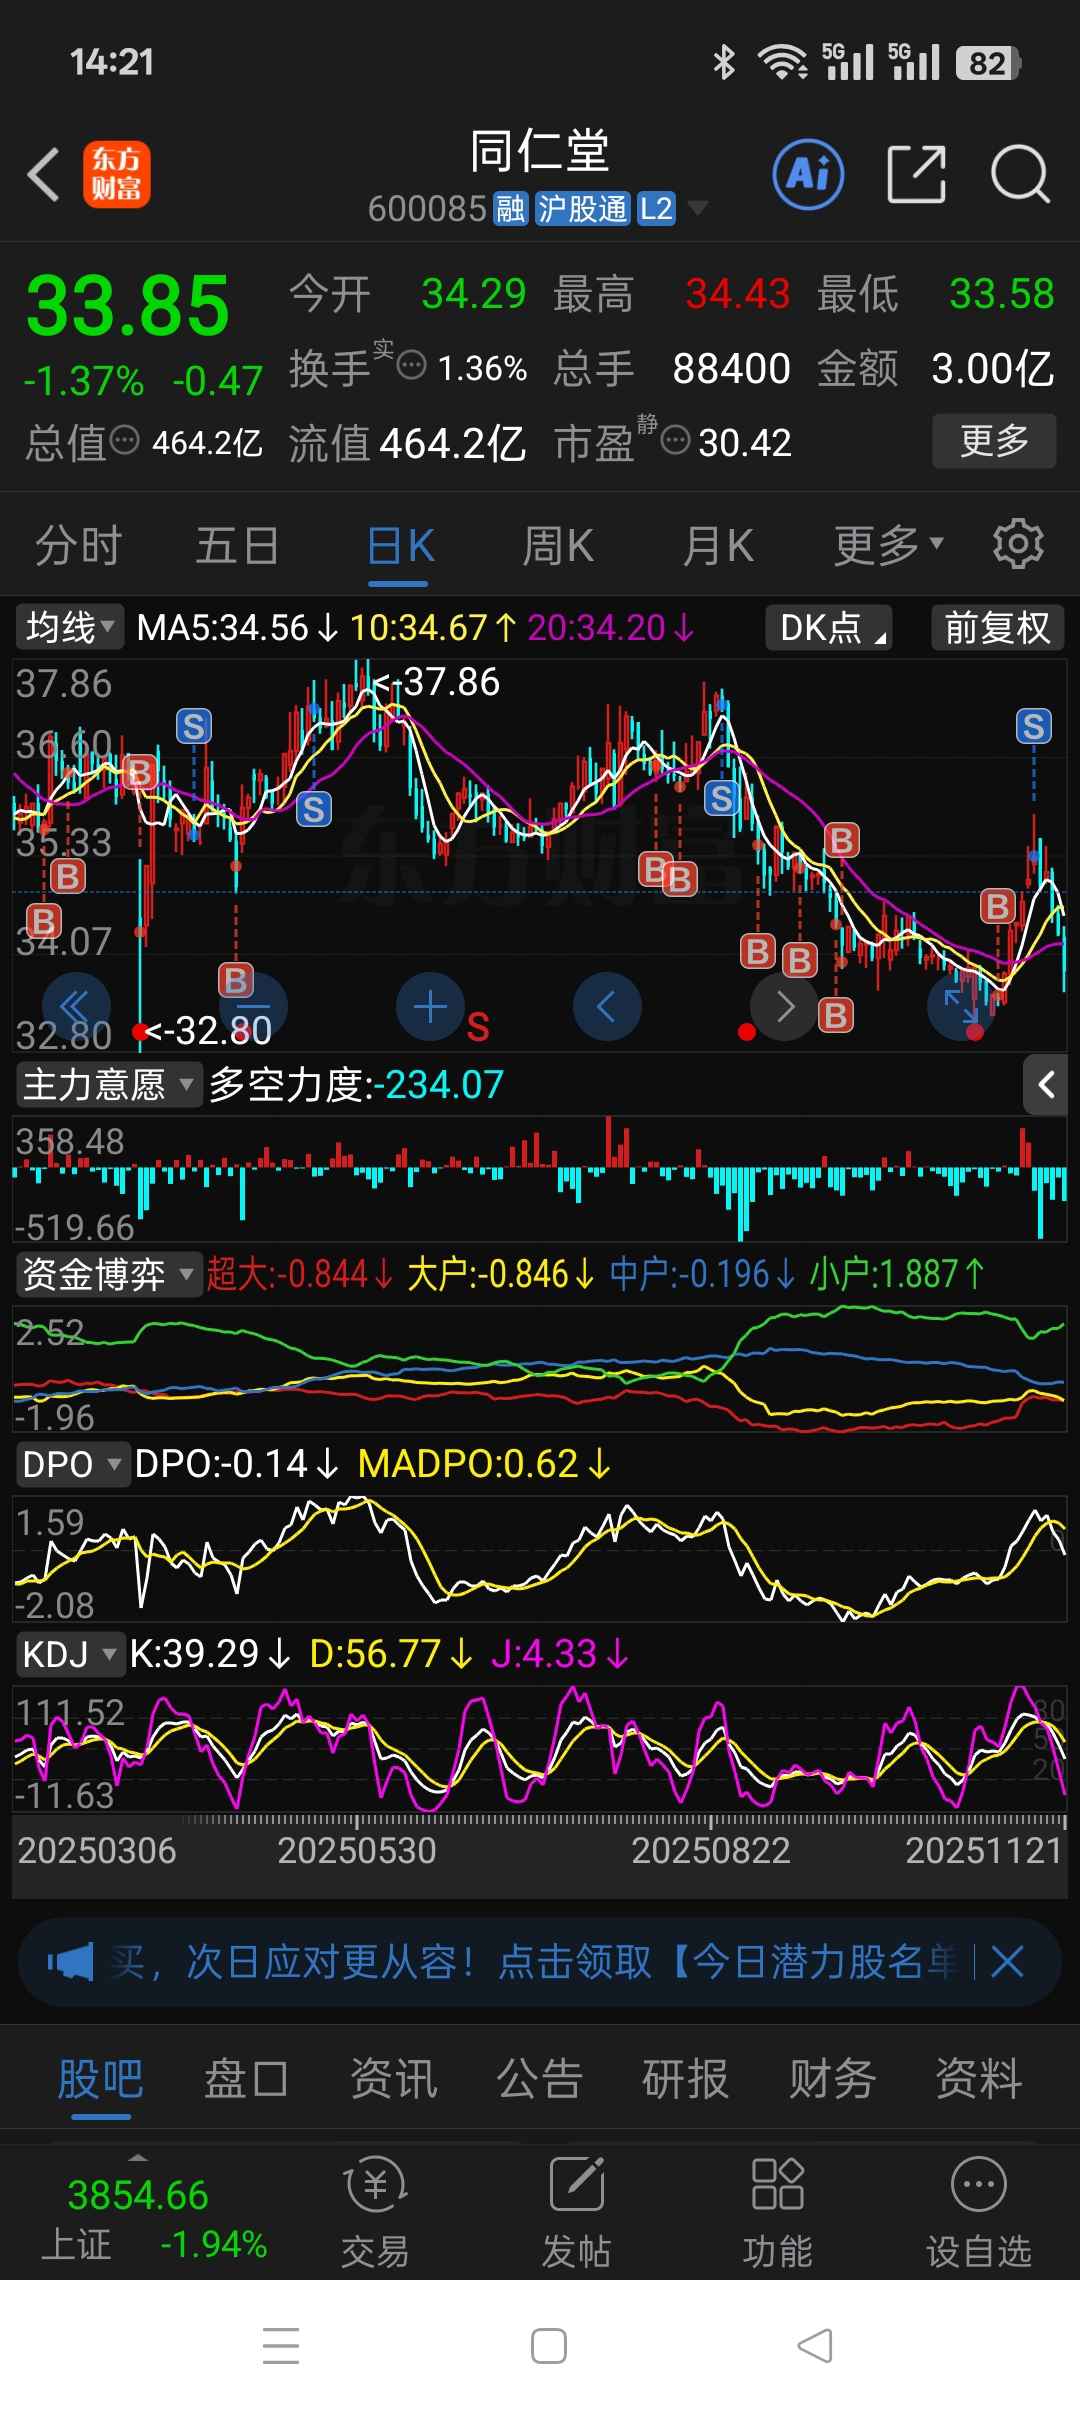Switch to 周K chart tab

point(558,546)
